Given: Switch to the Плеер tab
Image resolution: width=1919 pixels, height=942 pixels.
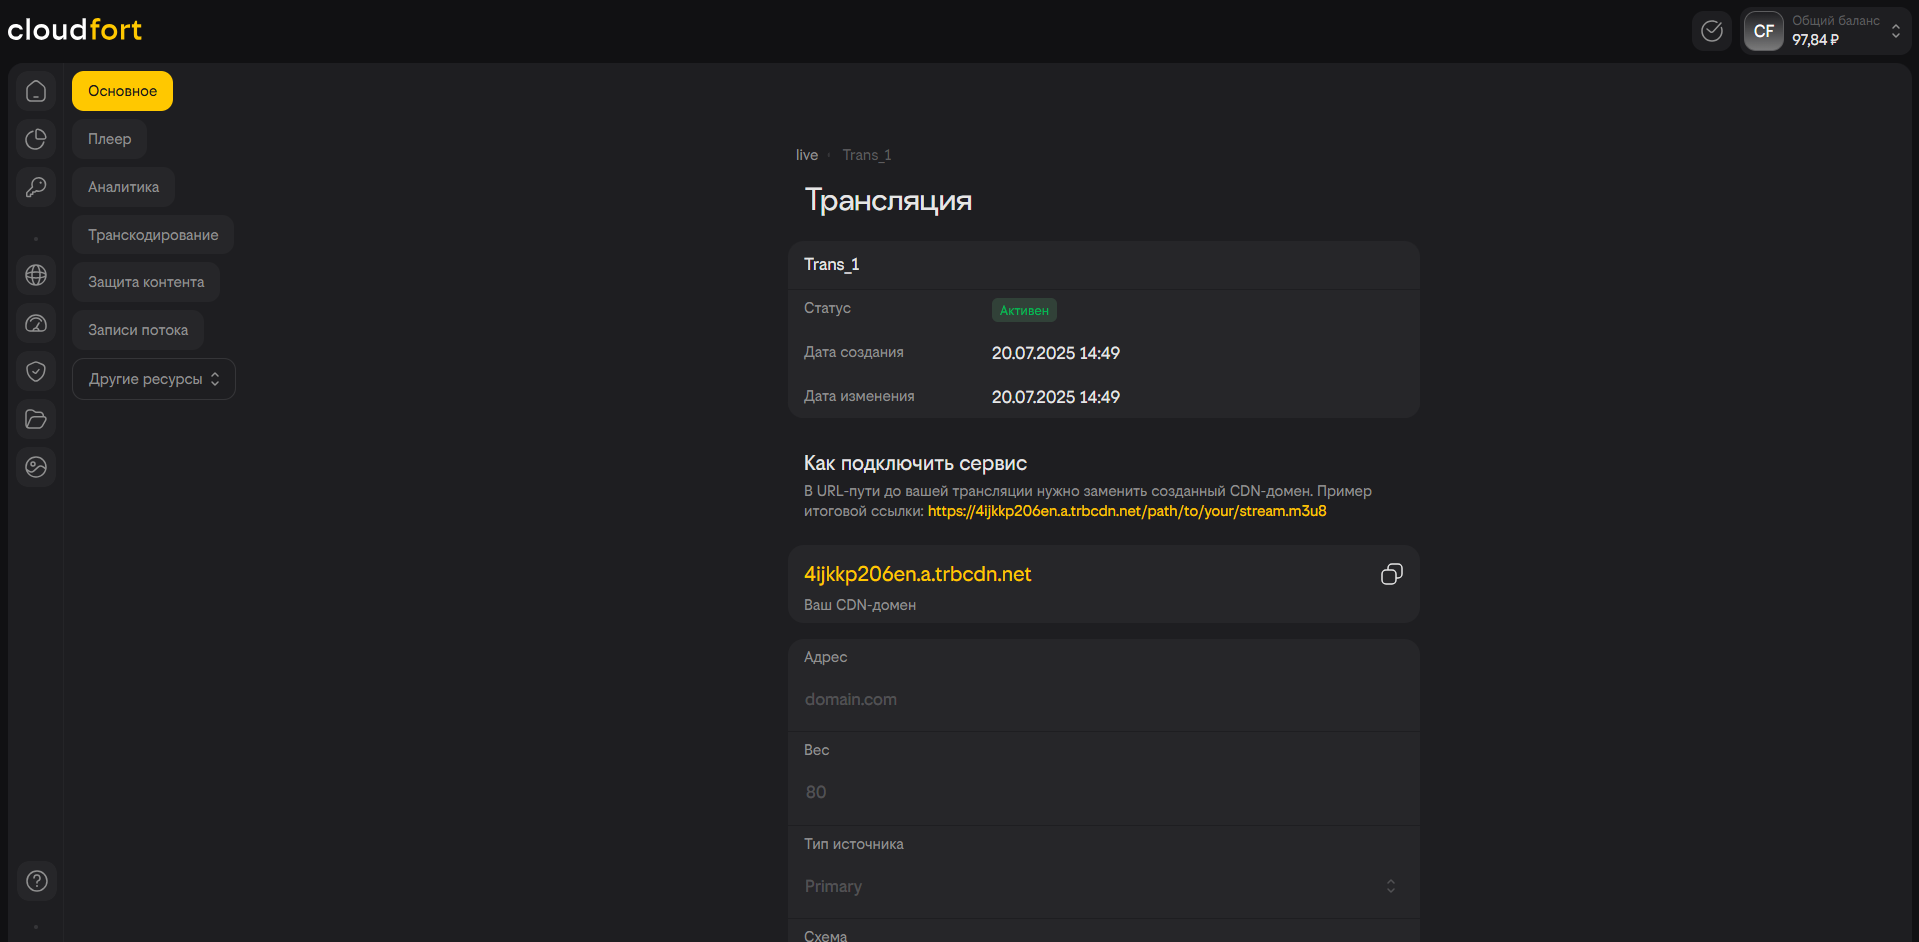Looking at the screenshot, I should point(109,139).
